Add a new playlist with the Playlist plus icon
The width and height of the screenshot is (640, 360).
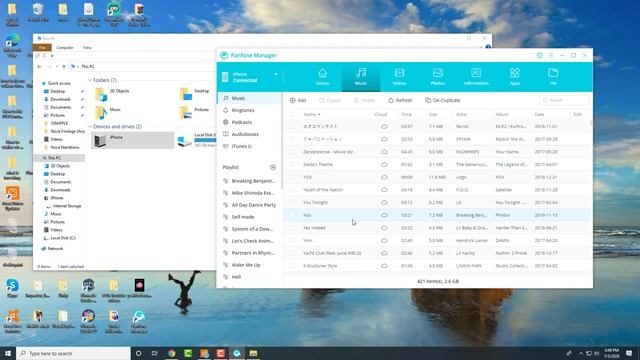[273, 167]
